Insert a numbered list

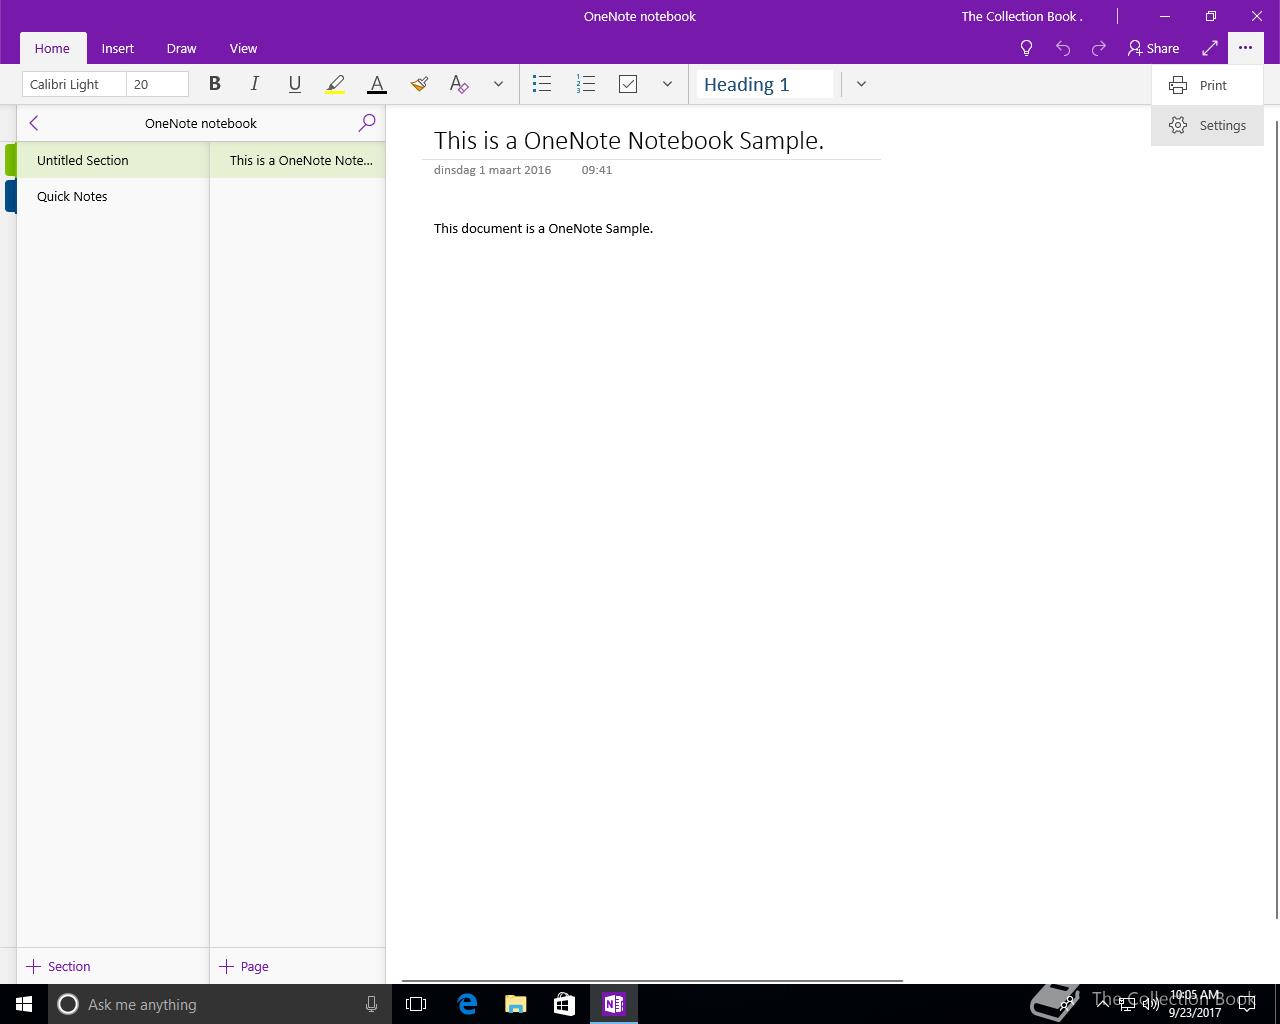pyautogui.click(x=586, y=84)
